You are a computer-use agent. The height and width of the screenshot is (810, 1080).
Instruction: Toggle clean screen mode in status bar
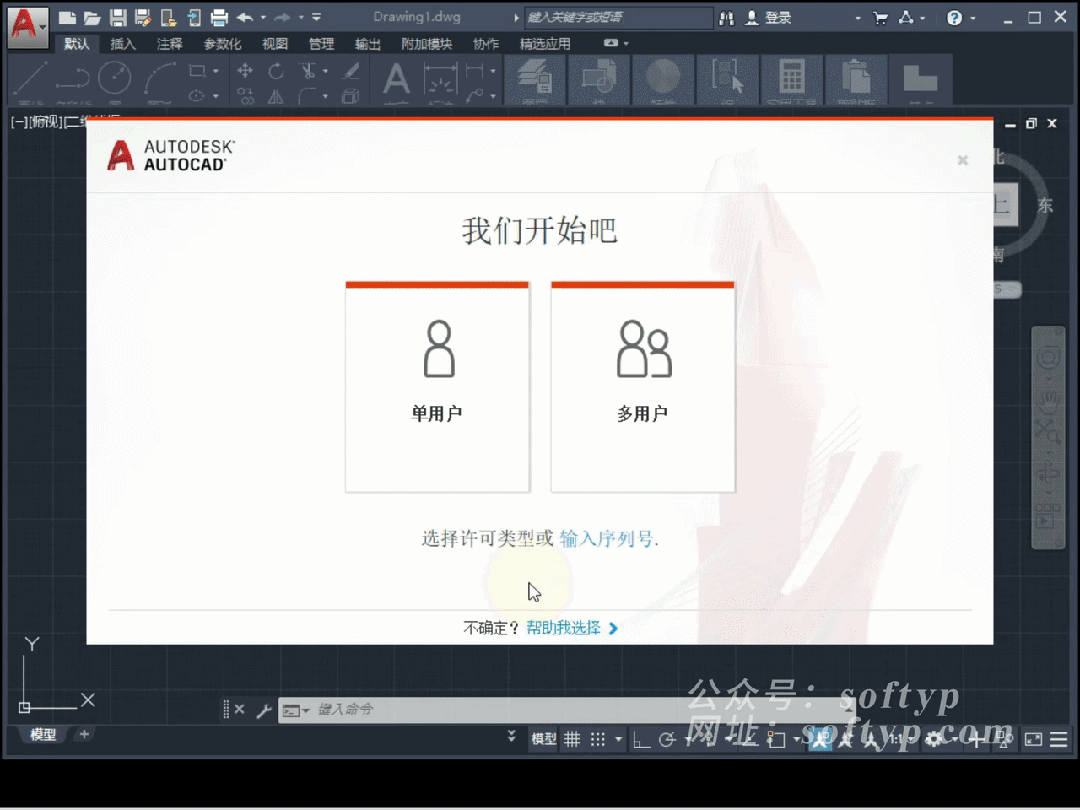[x=1033, y=740]
